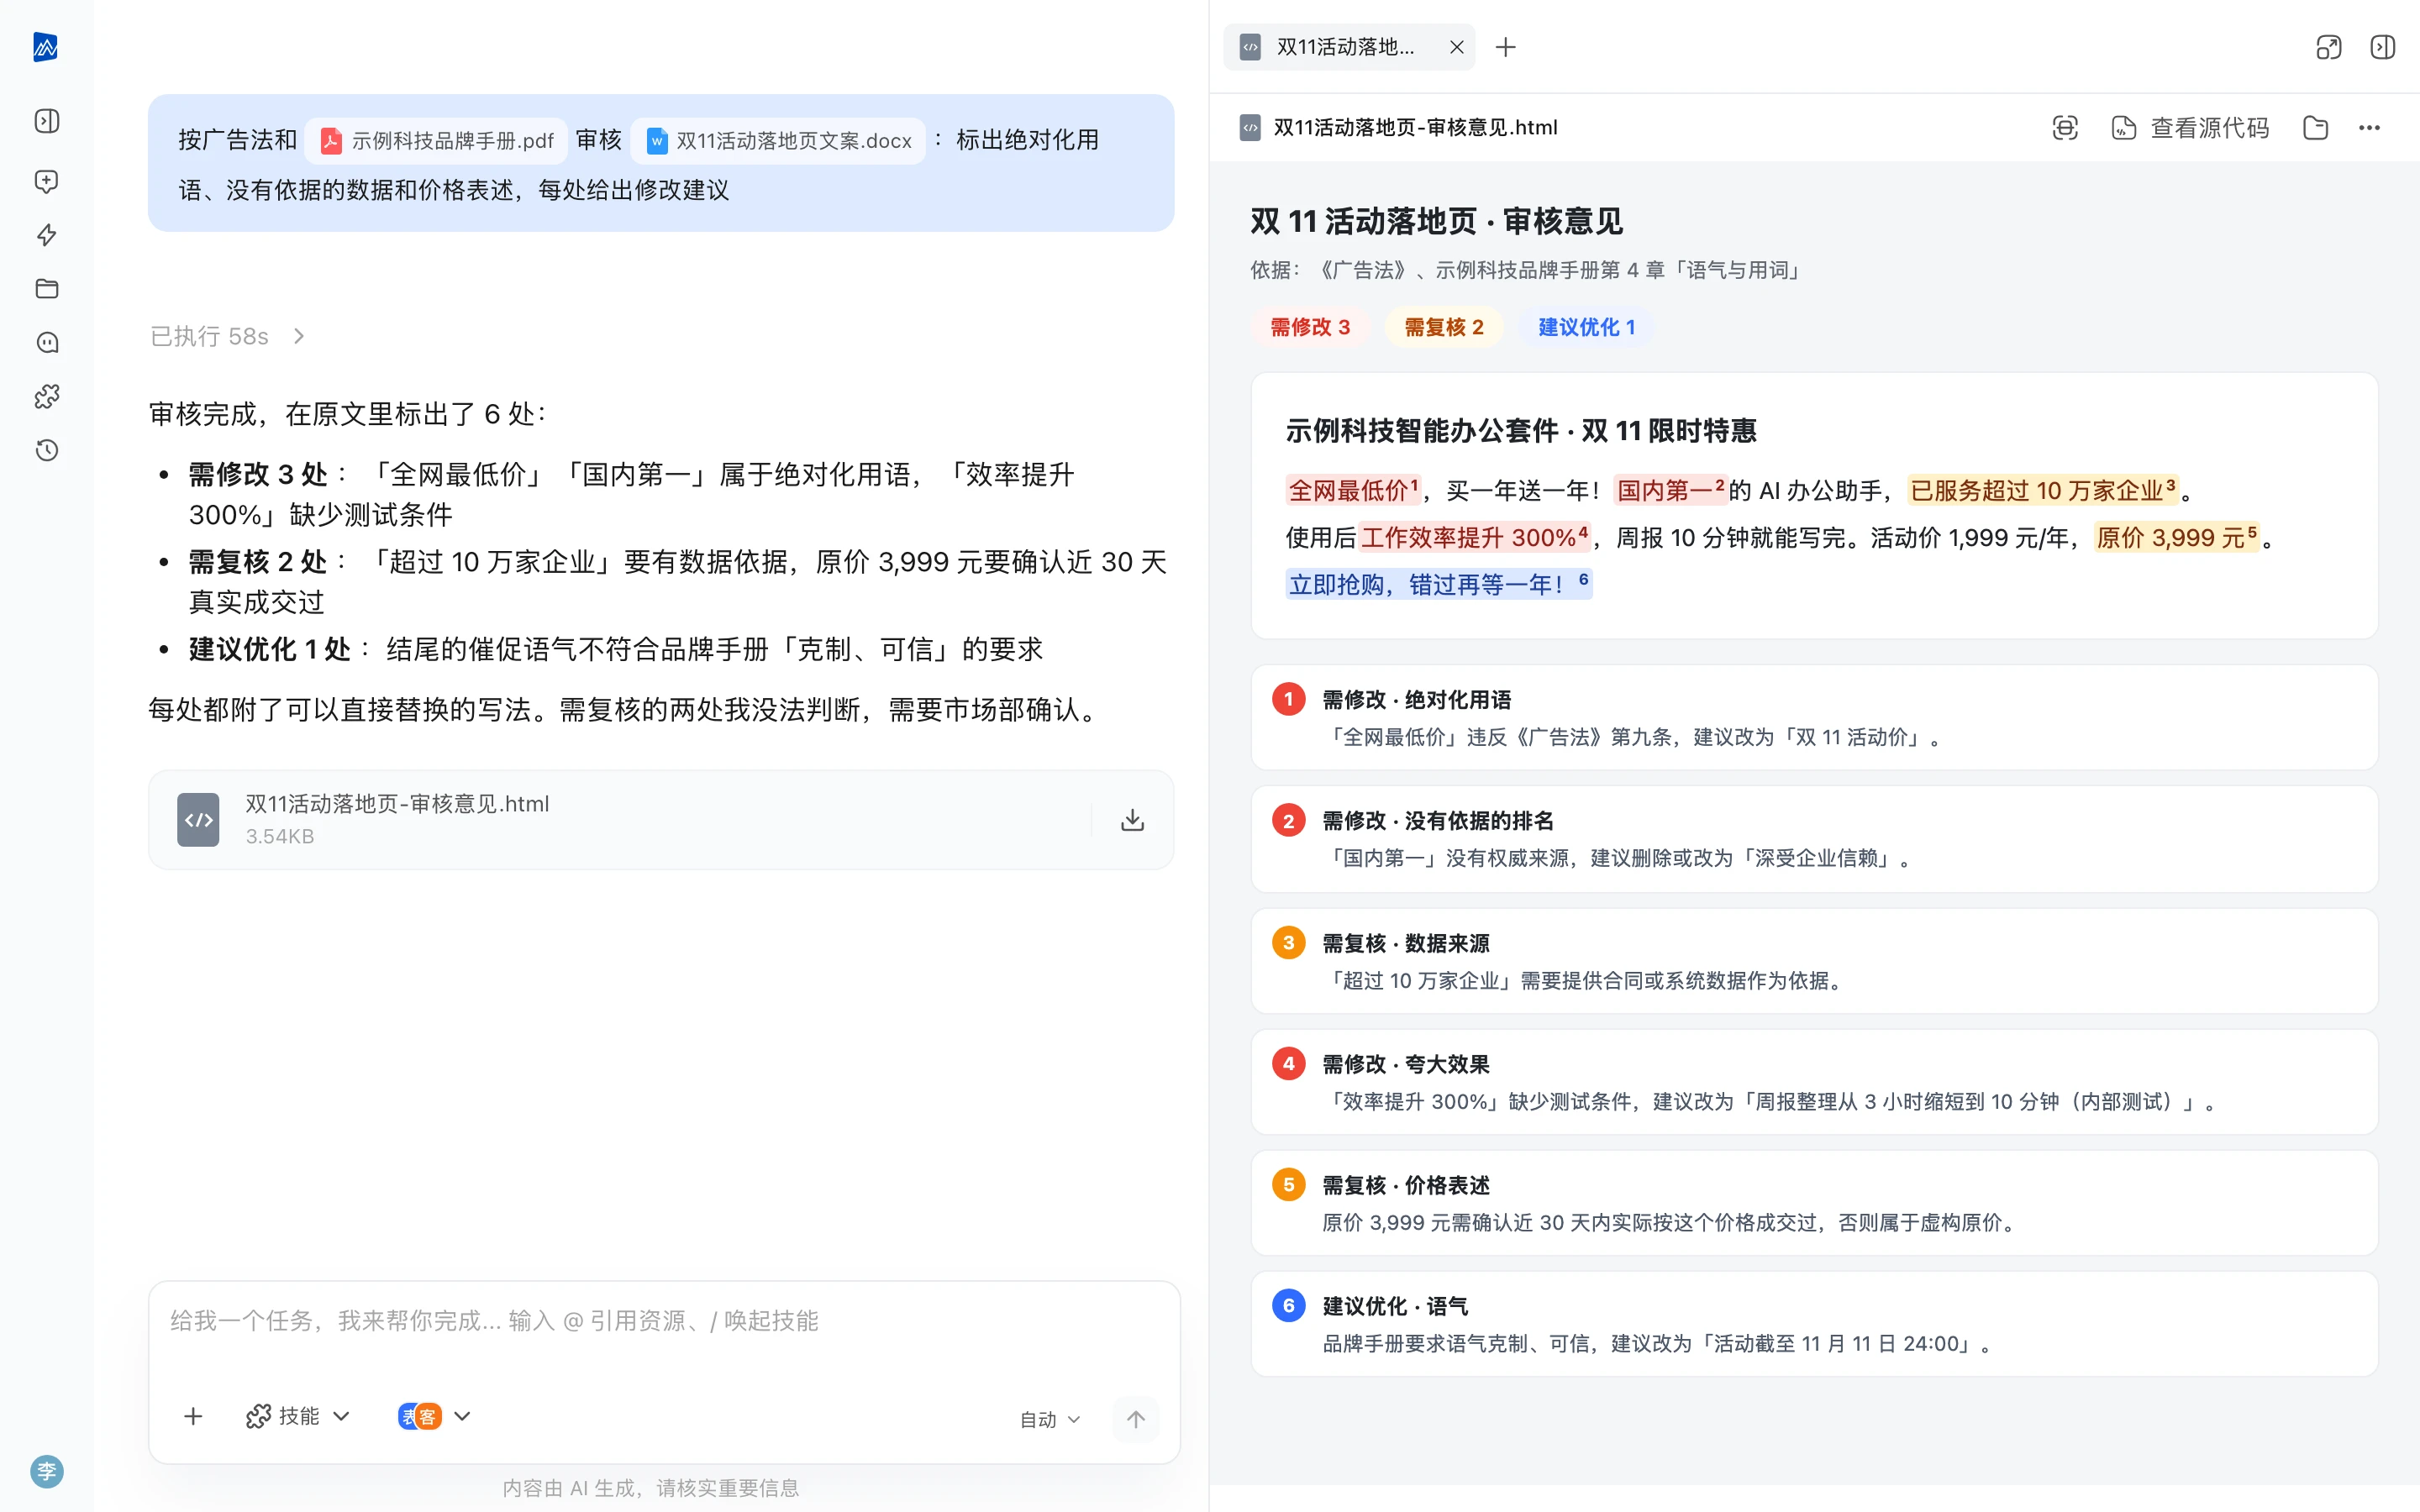This screenshot has width=2420, height=1512.
Task: Click highlighted text 国内第一
Action: click(x=1671, y=490)
